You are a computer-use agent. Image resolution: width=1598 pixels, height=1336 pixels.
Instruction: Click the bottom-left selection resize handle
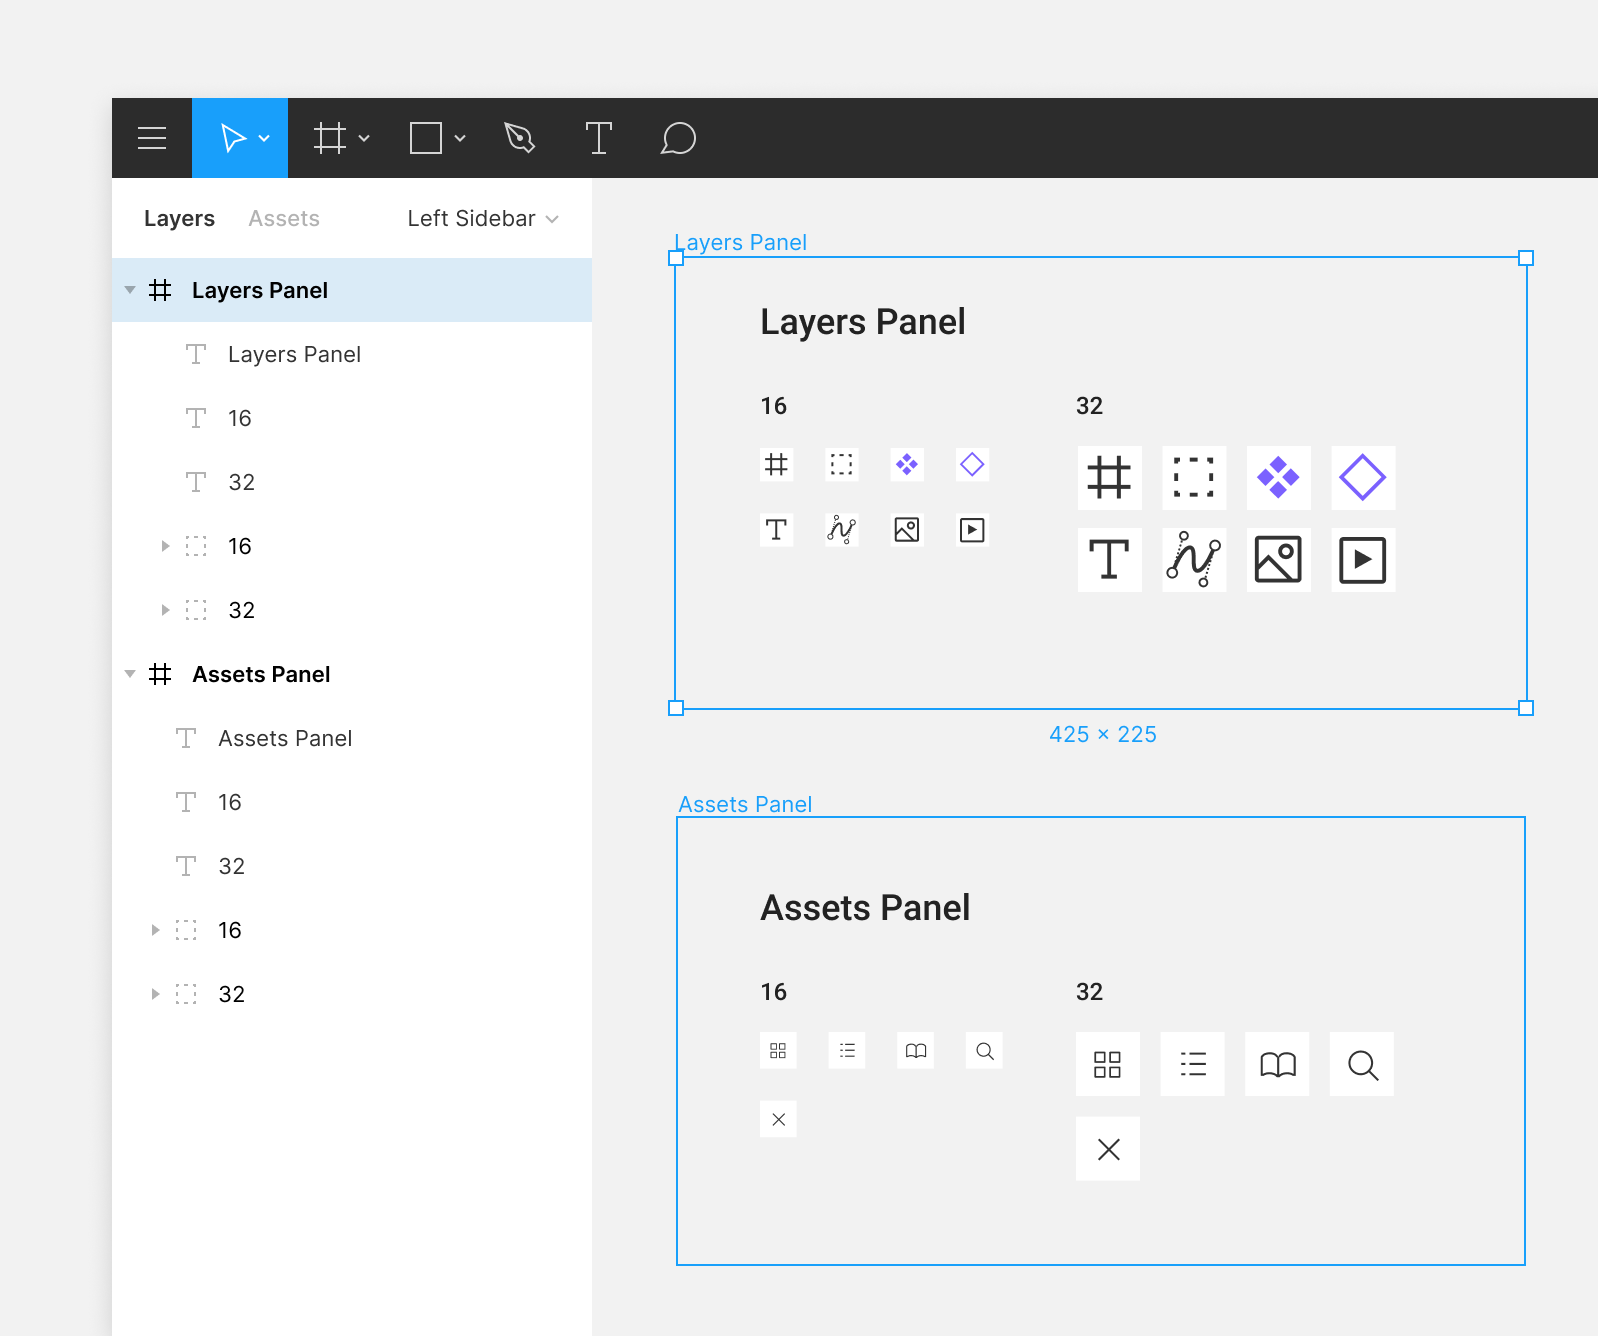point(676,708)
